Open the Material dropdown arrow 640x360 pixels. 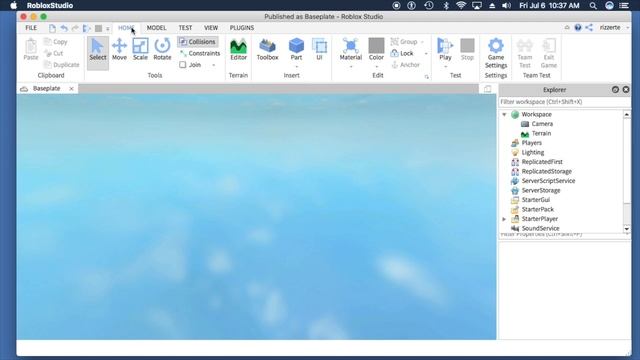351,67
